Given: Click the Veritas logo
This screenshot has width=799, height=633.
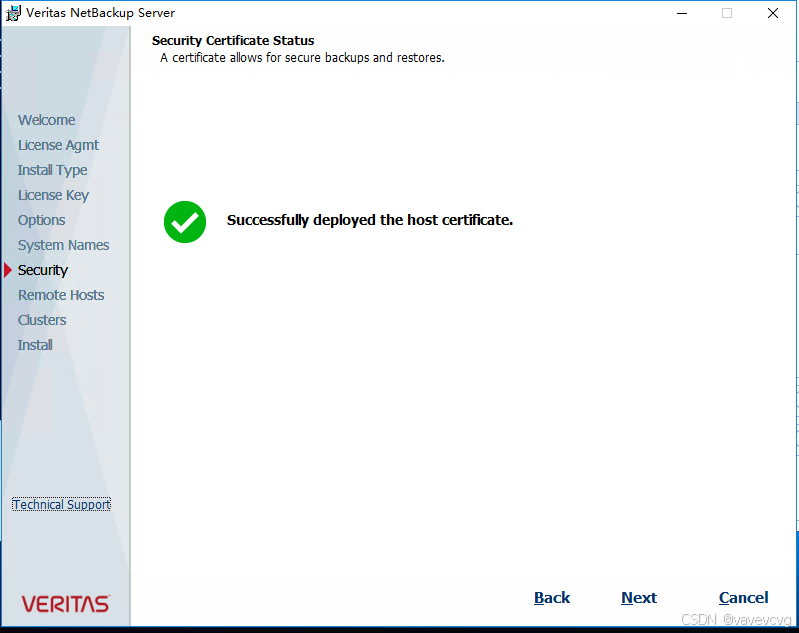Looking at the screenshot, I should pos(65,604).
